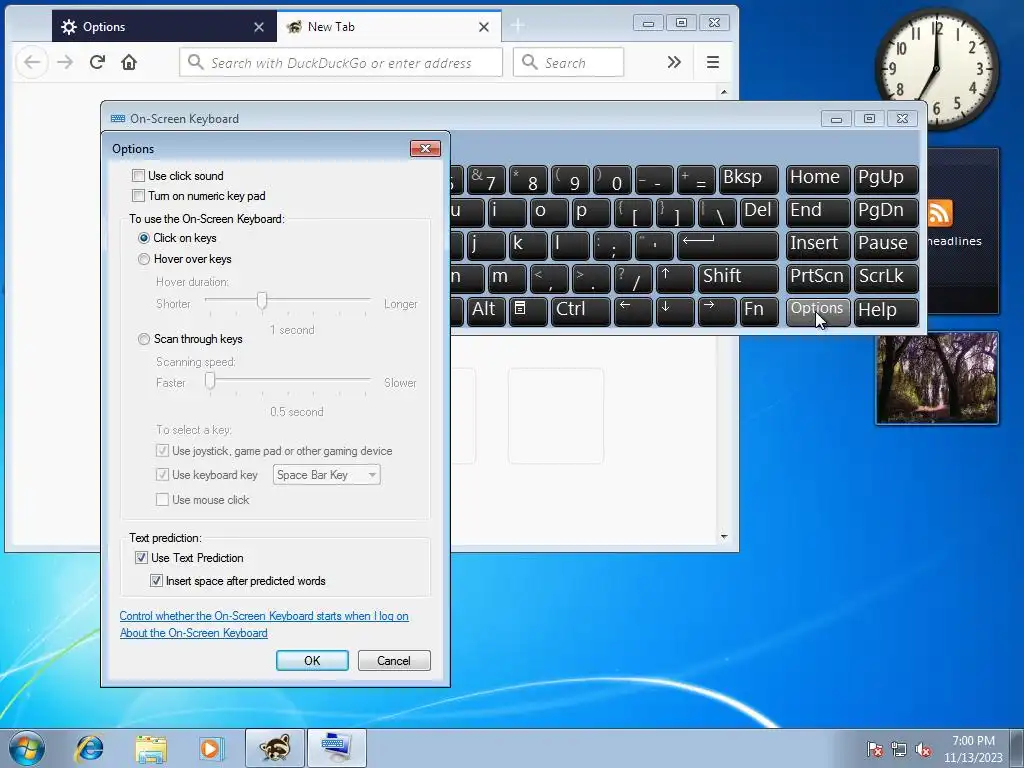This screenshot has width=1024, height=768.
Task: Switch to the New Tab browser tab
Action: point(389,27)
